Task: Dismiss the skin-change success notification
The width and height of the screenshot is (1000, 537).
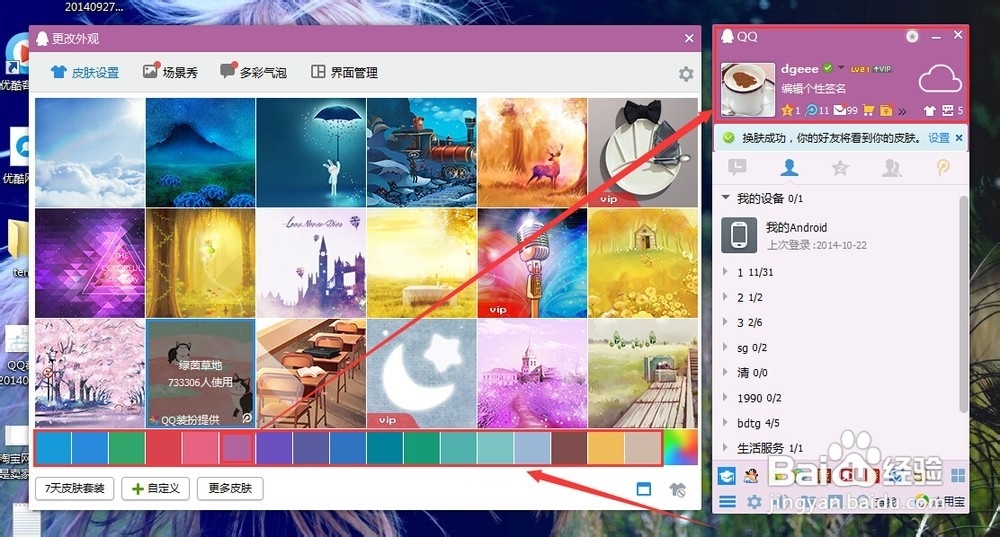Action: tap(959, 138)
